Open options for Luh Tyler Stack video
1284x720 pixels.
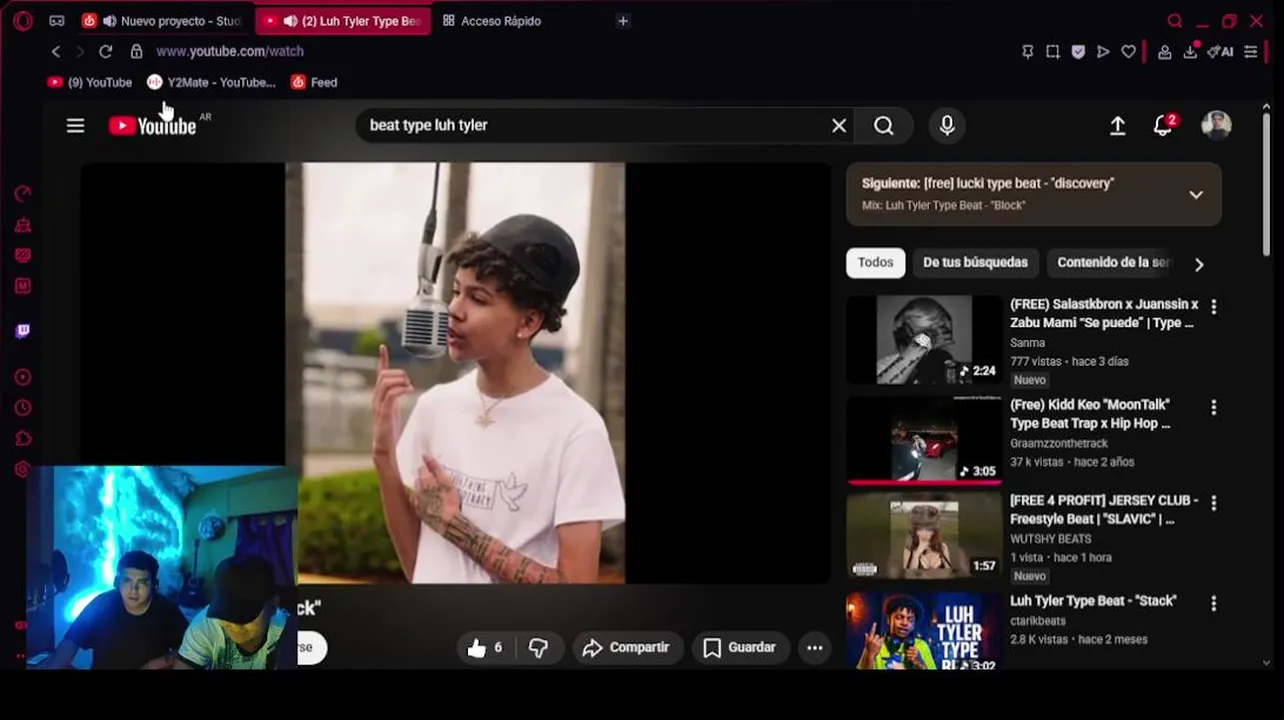1213,604
